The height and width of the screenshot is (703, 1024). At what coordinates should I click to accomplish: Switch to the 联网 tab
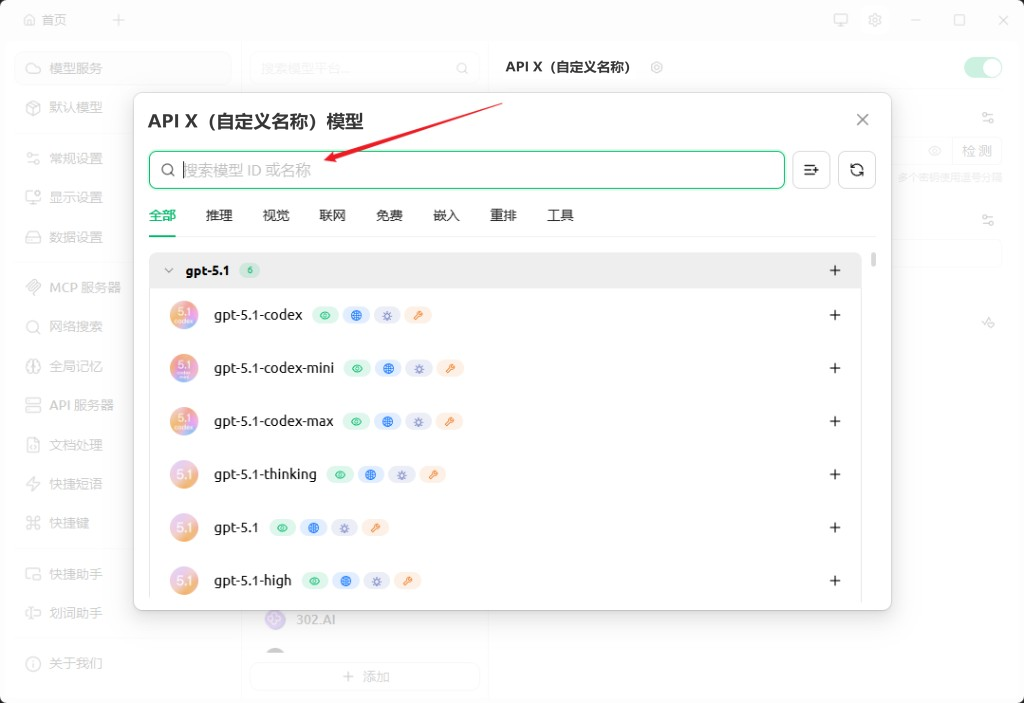pos(332,216)
